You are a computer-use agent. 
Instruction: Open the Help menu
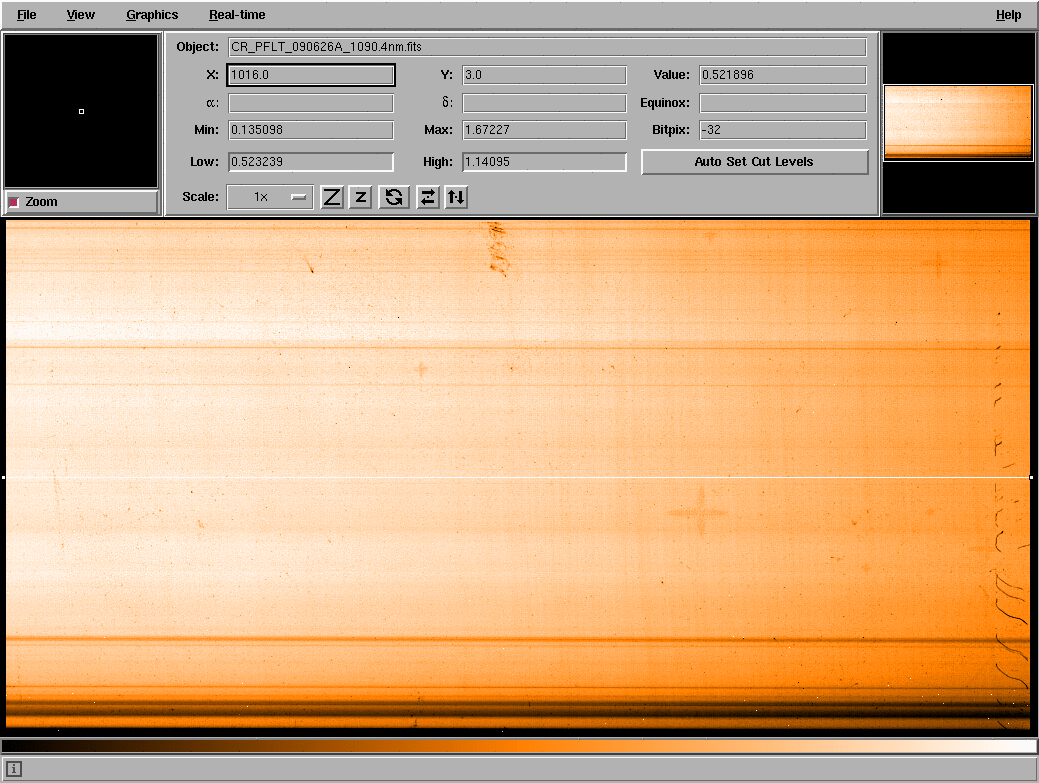point(1008,15)
